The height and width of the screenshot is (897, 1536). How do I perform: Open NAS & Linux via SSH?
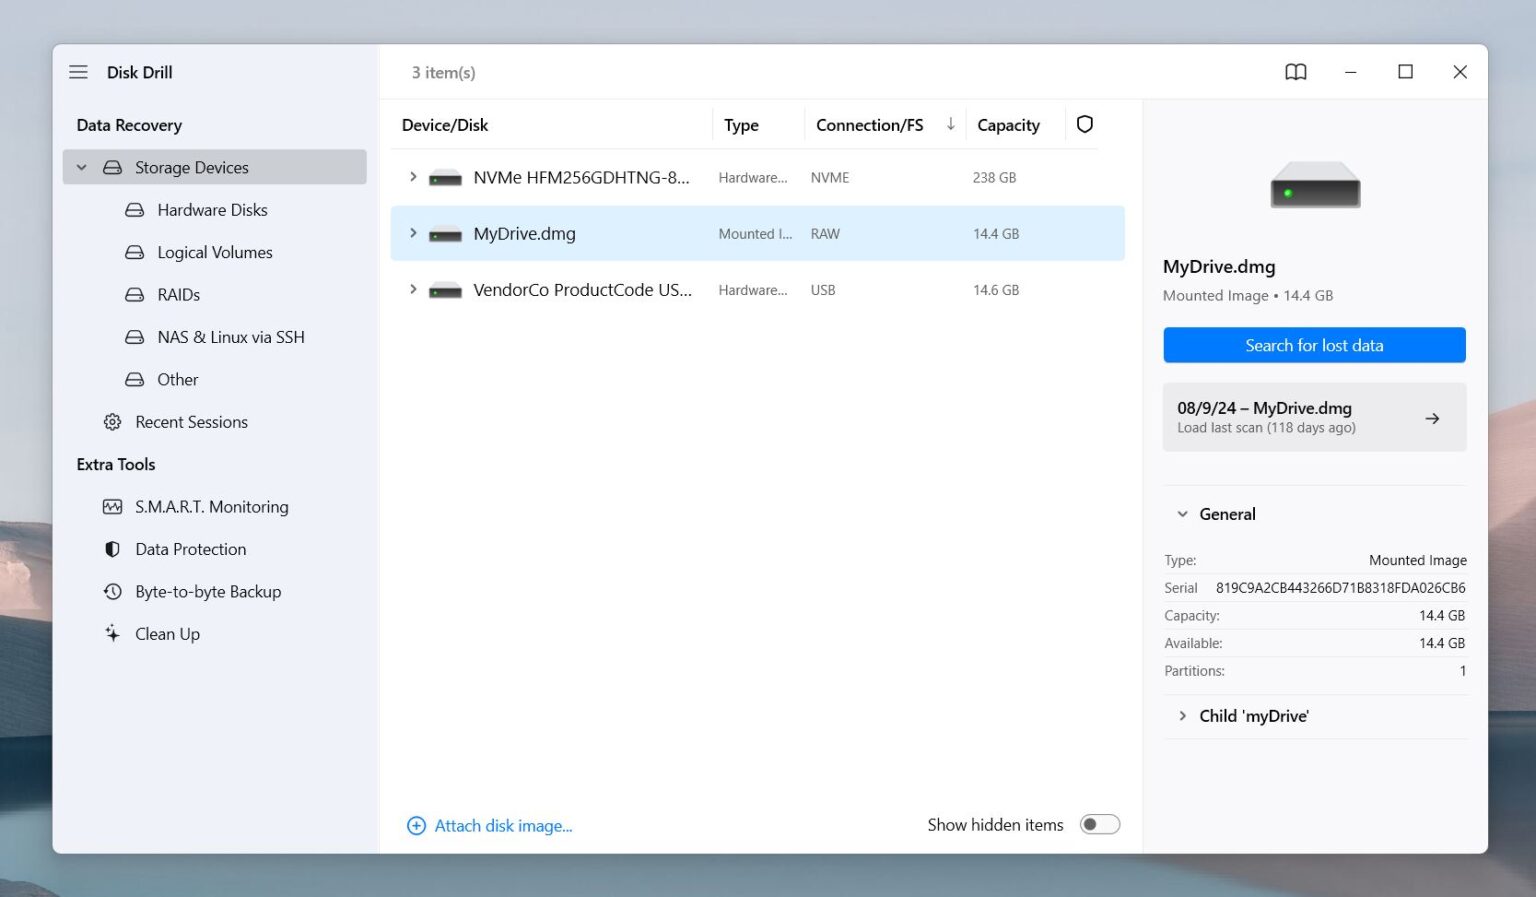[x=230, y=337]
